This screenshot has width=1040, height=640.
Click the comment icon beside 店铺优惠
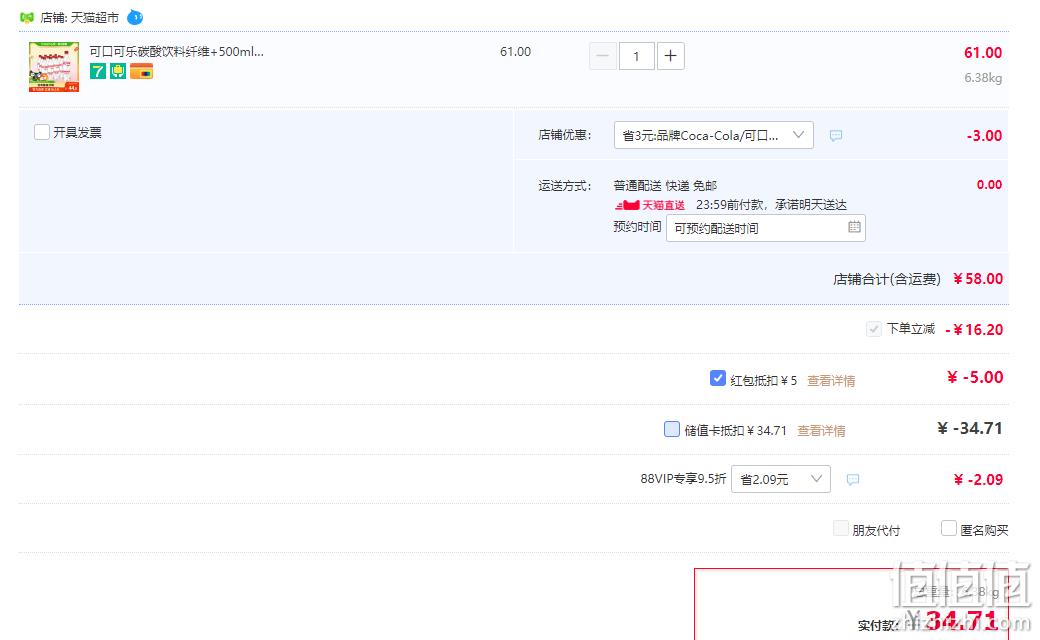point(836,135)
